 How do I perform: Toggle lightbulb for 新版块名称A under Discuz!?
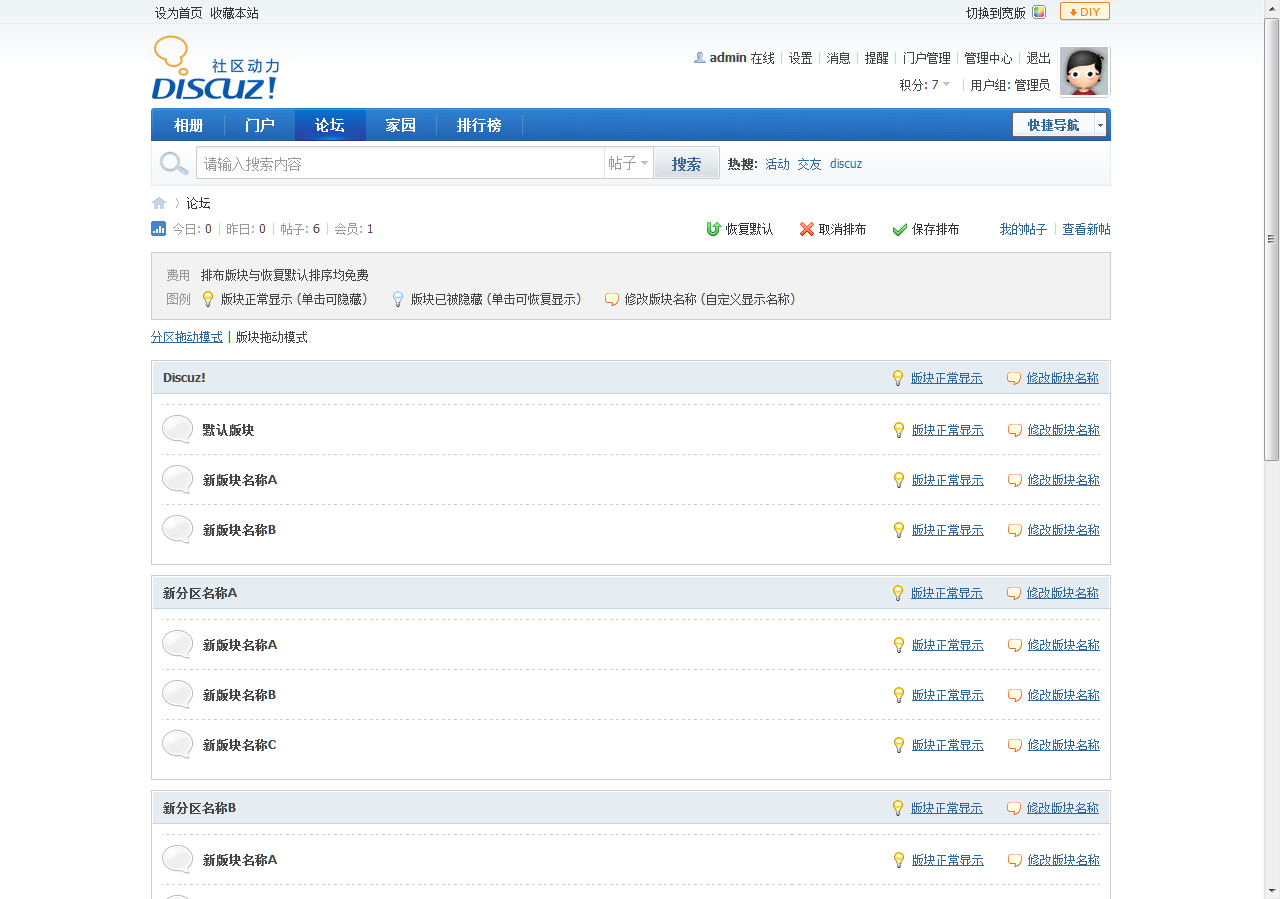click(x=899, y=480)
